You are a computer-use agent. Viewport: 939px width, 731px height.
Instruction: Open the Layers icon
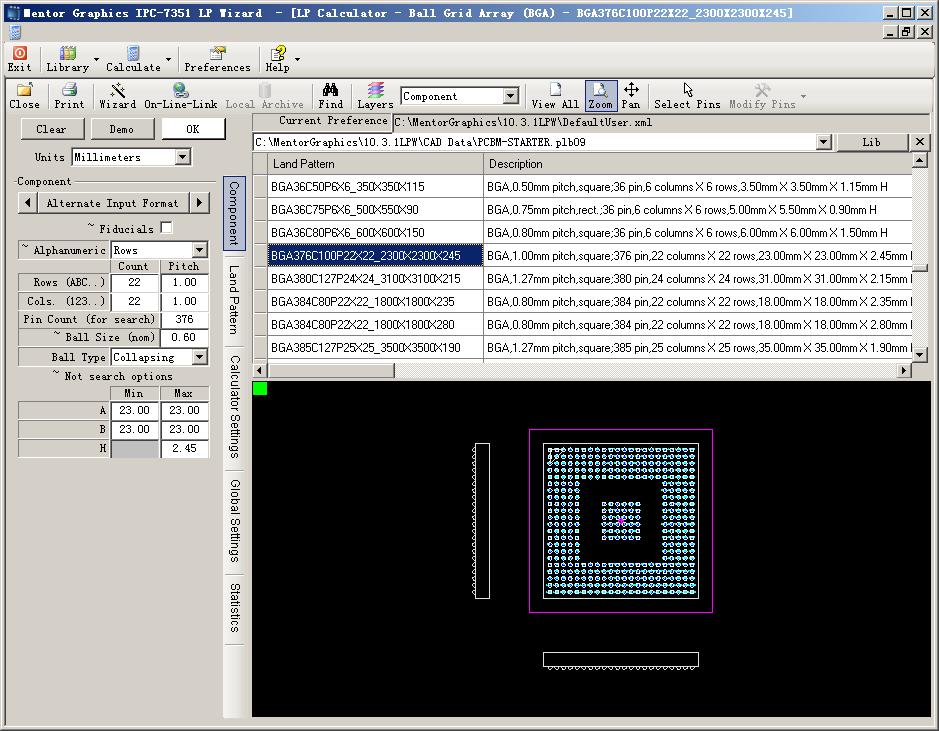tap(375, 90)
